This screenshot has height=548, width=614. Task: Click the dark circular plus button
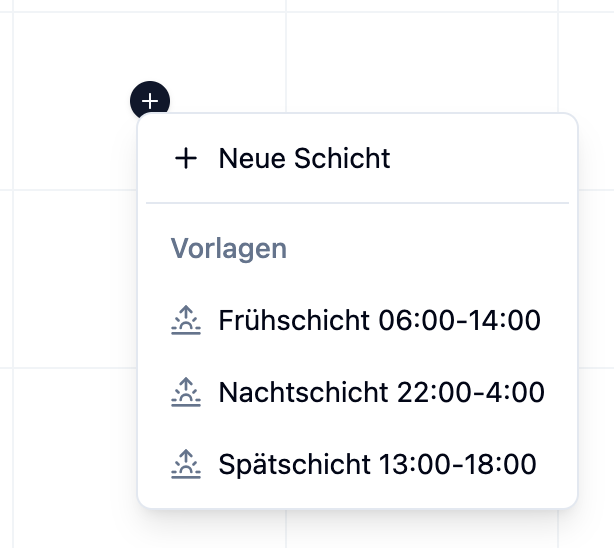coord(150,100)
